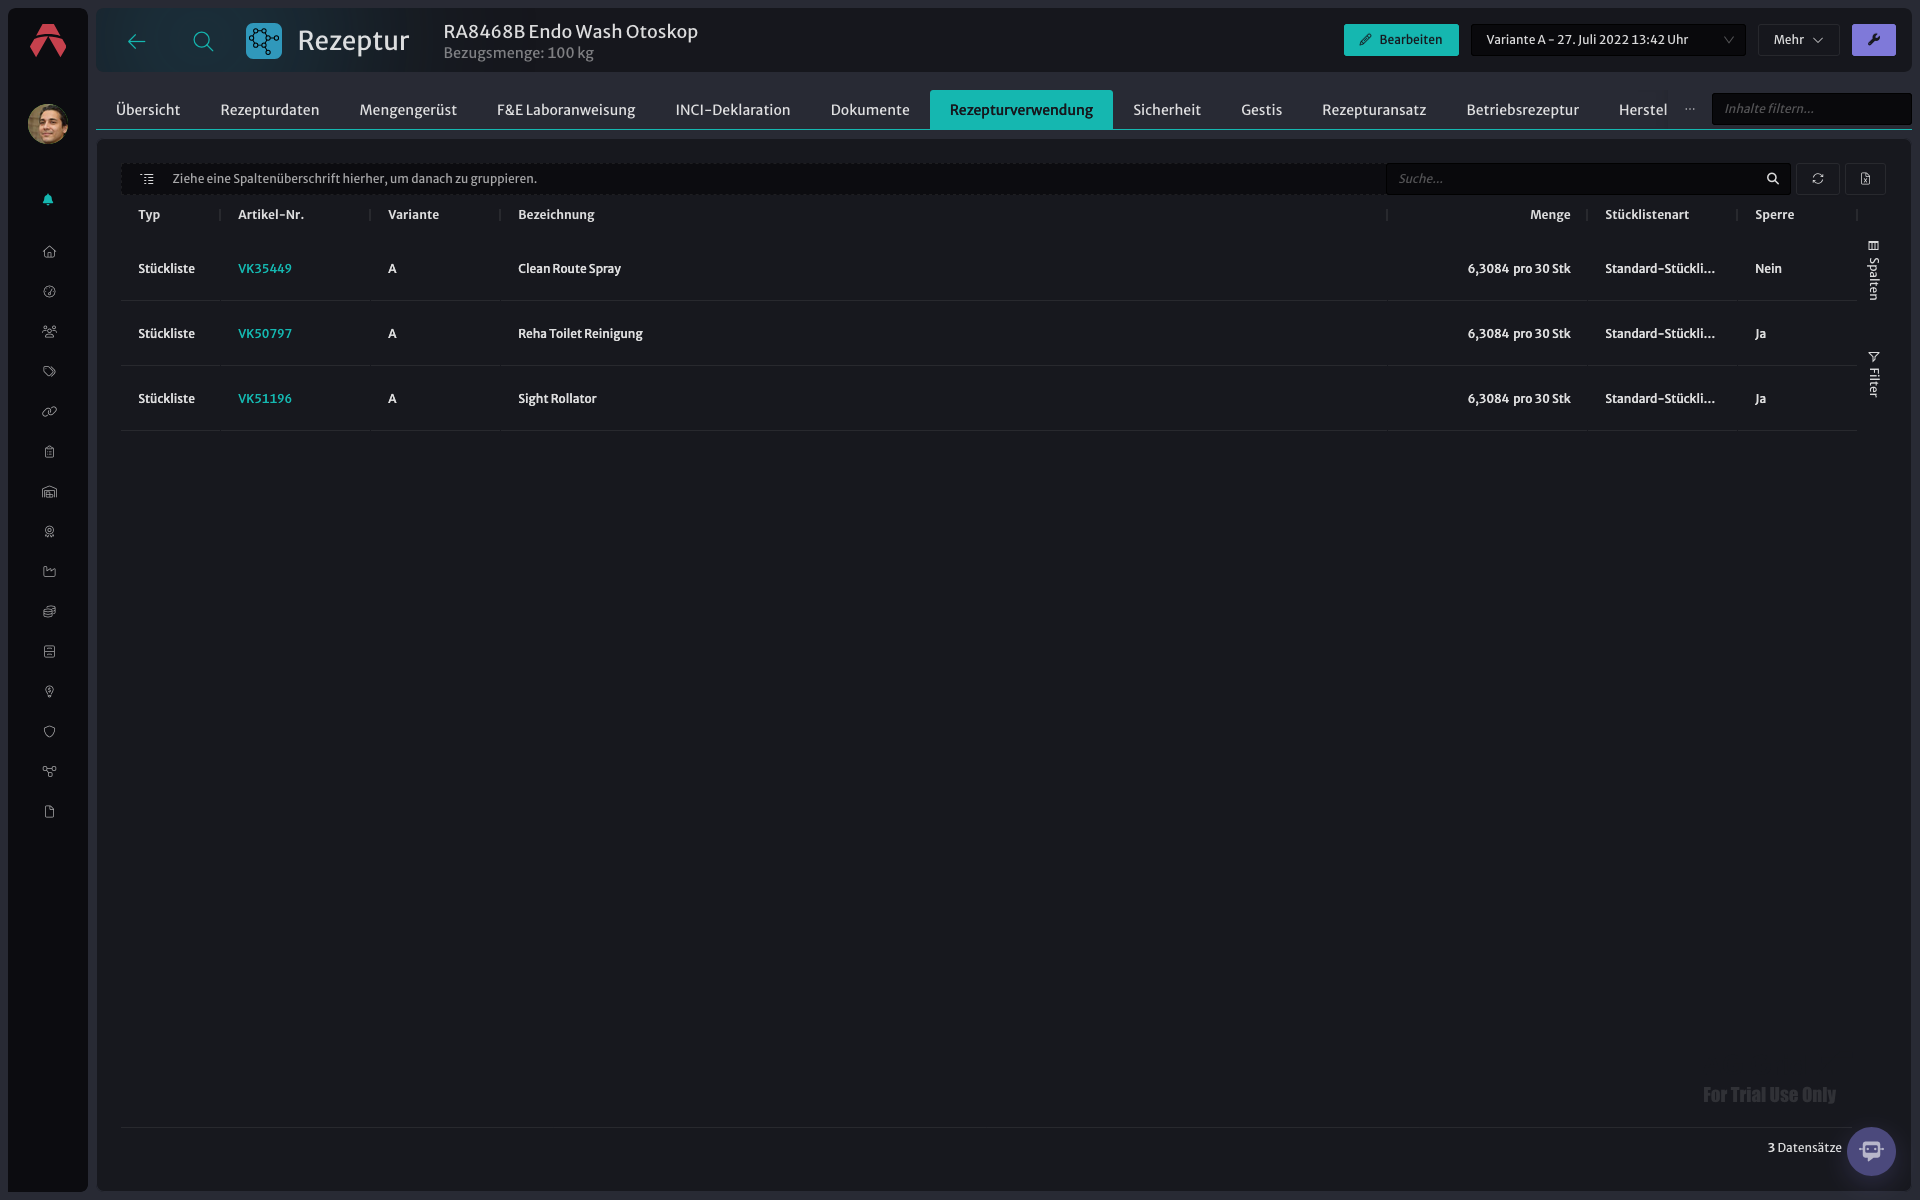This screenshot has height=1200, width=1920.
Task: Sort by Bezeichnung column header
Action: (x=556, y=215)
